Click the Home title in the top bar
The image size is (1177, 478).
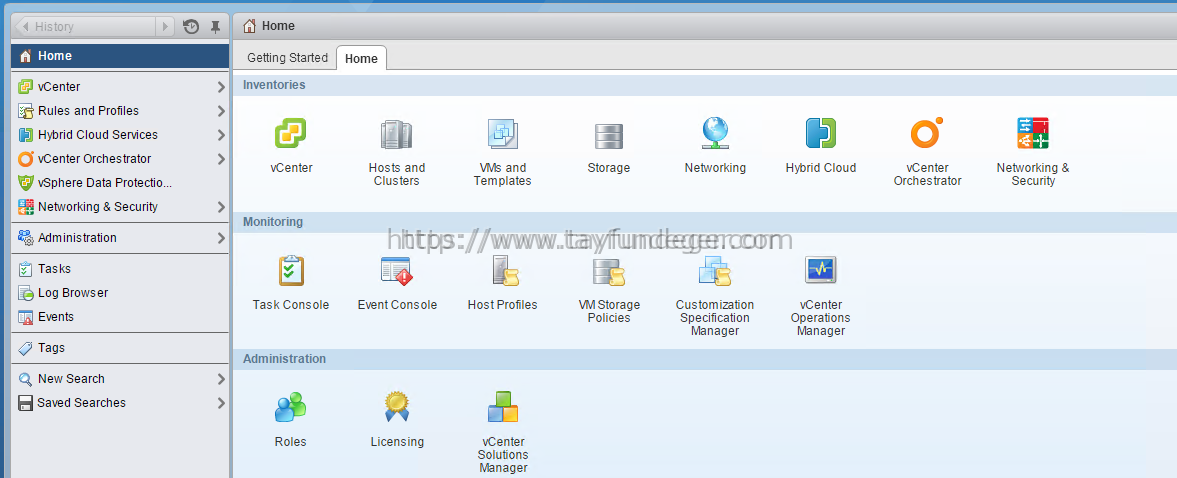pyautogui.click(x=278, y=26)
